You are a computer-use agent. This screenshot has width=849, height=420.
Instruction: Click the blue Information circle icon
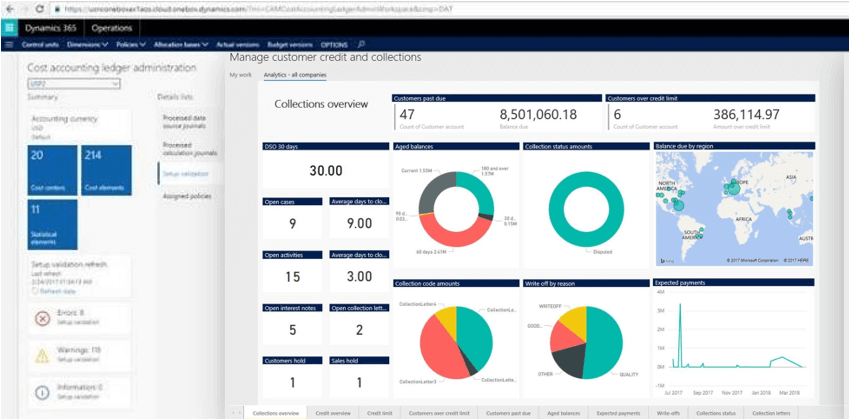click(42, 392)
